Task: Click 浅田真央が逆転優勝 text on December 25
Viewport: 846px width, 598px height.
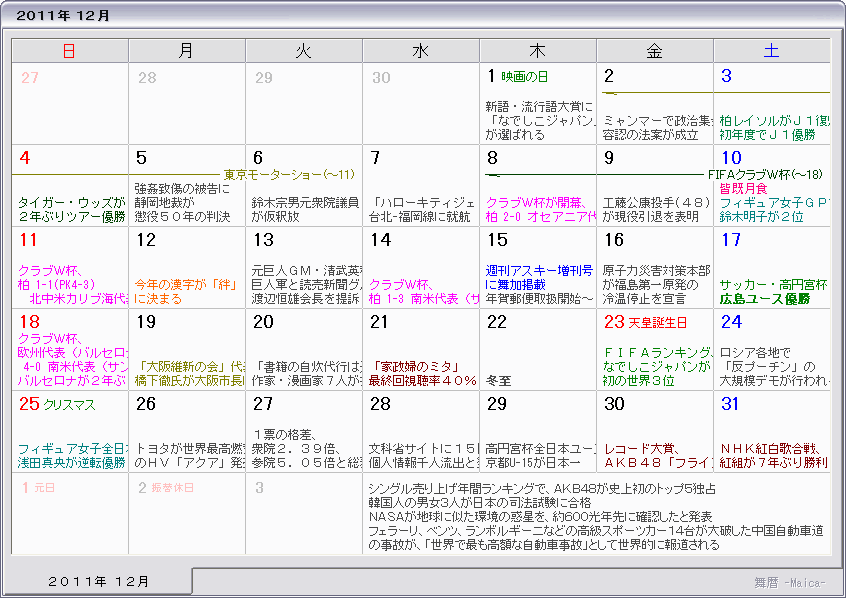Action: [x=72, y=463]
